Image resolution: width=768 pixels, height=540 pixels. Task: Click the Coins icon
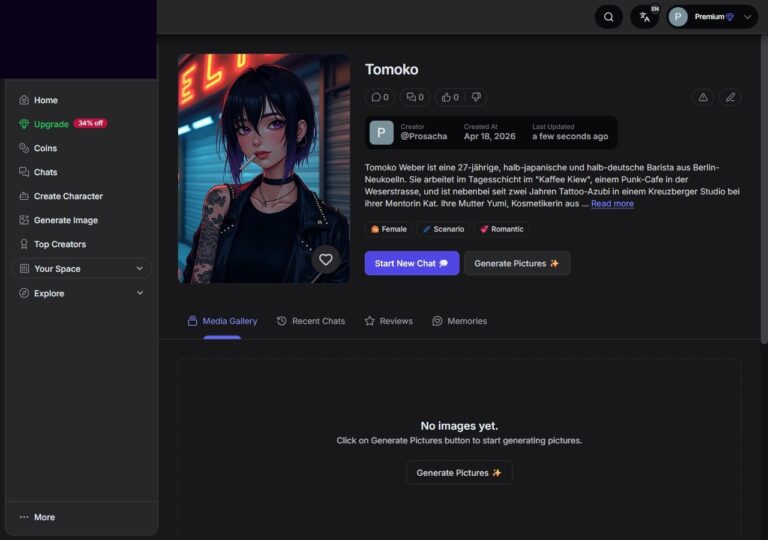[x=24, y=148]
